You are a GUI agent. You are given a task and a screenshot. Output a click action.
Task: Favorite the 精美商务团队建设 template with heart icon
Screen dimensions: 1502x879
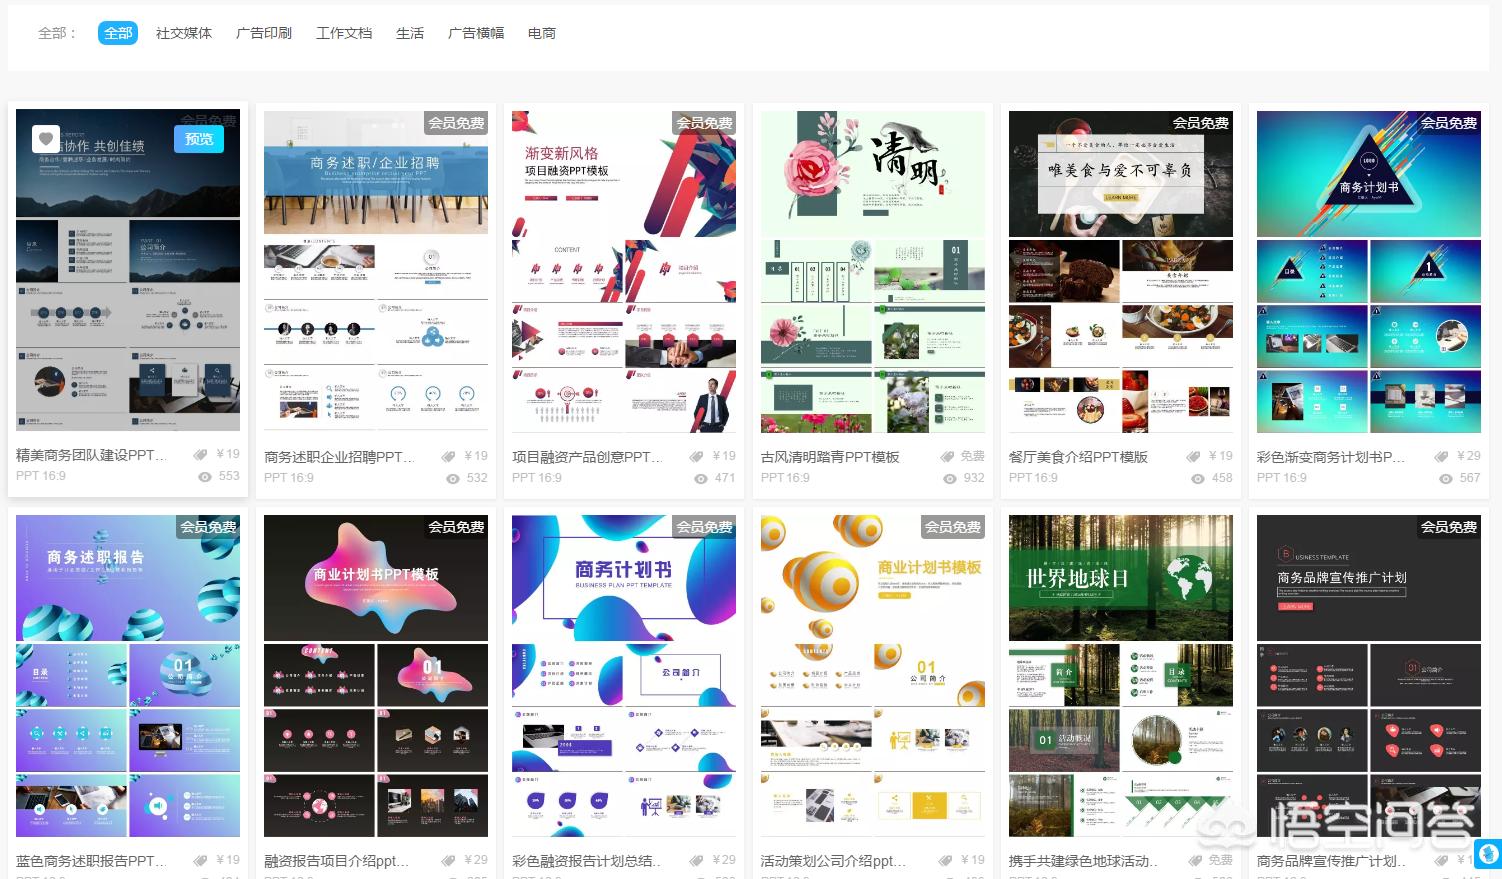coord(46,139)
